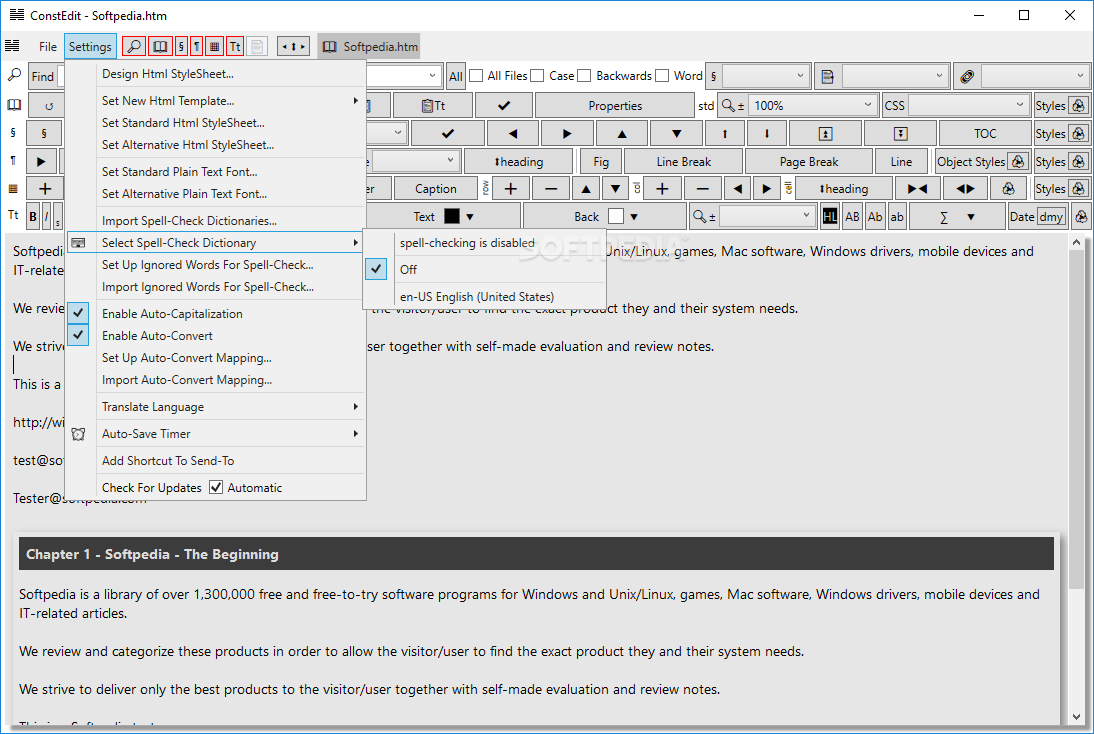Click the paste as text clipboard Tt button

click(434, 106)
